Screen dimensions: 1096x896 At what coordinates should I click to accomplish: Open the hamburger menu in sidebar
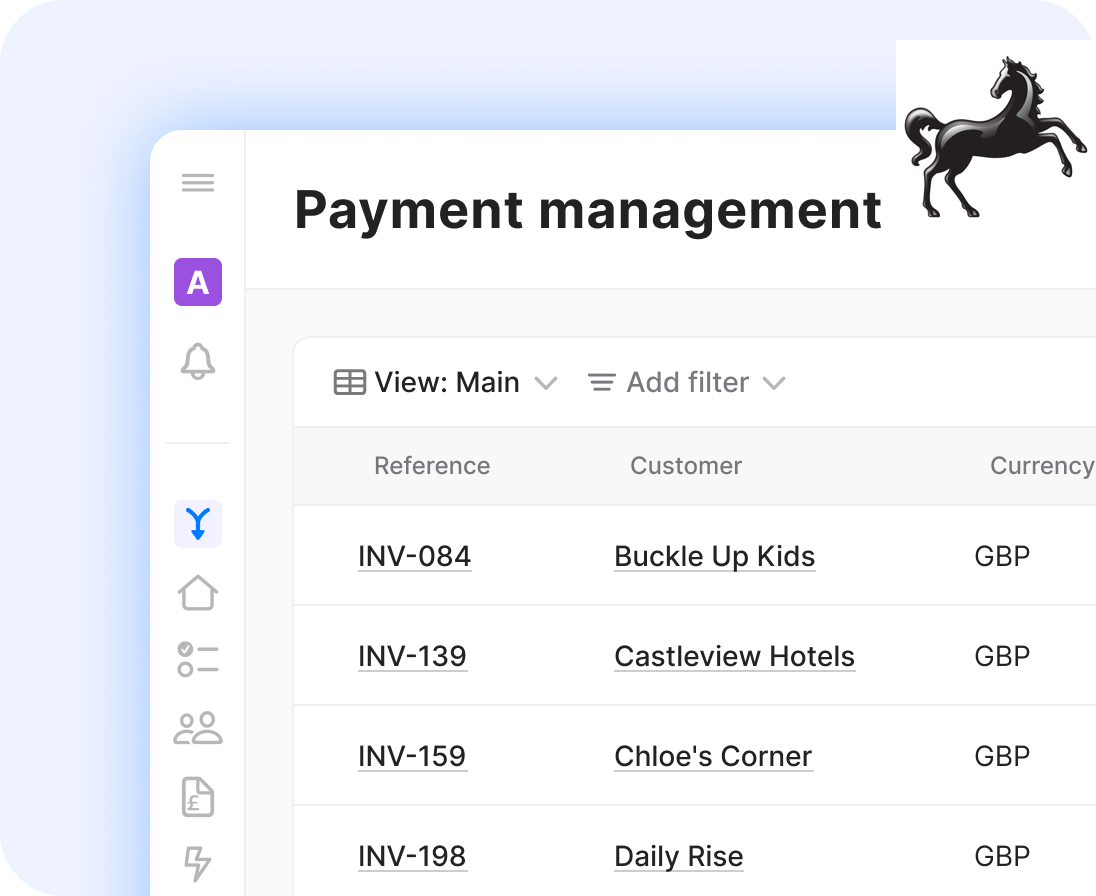click(x=198, y=183)
